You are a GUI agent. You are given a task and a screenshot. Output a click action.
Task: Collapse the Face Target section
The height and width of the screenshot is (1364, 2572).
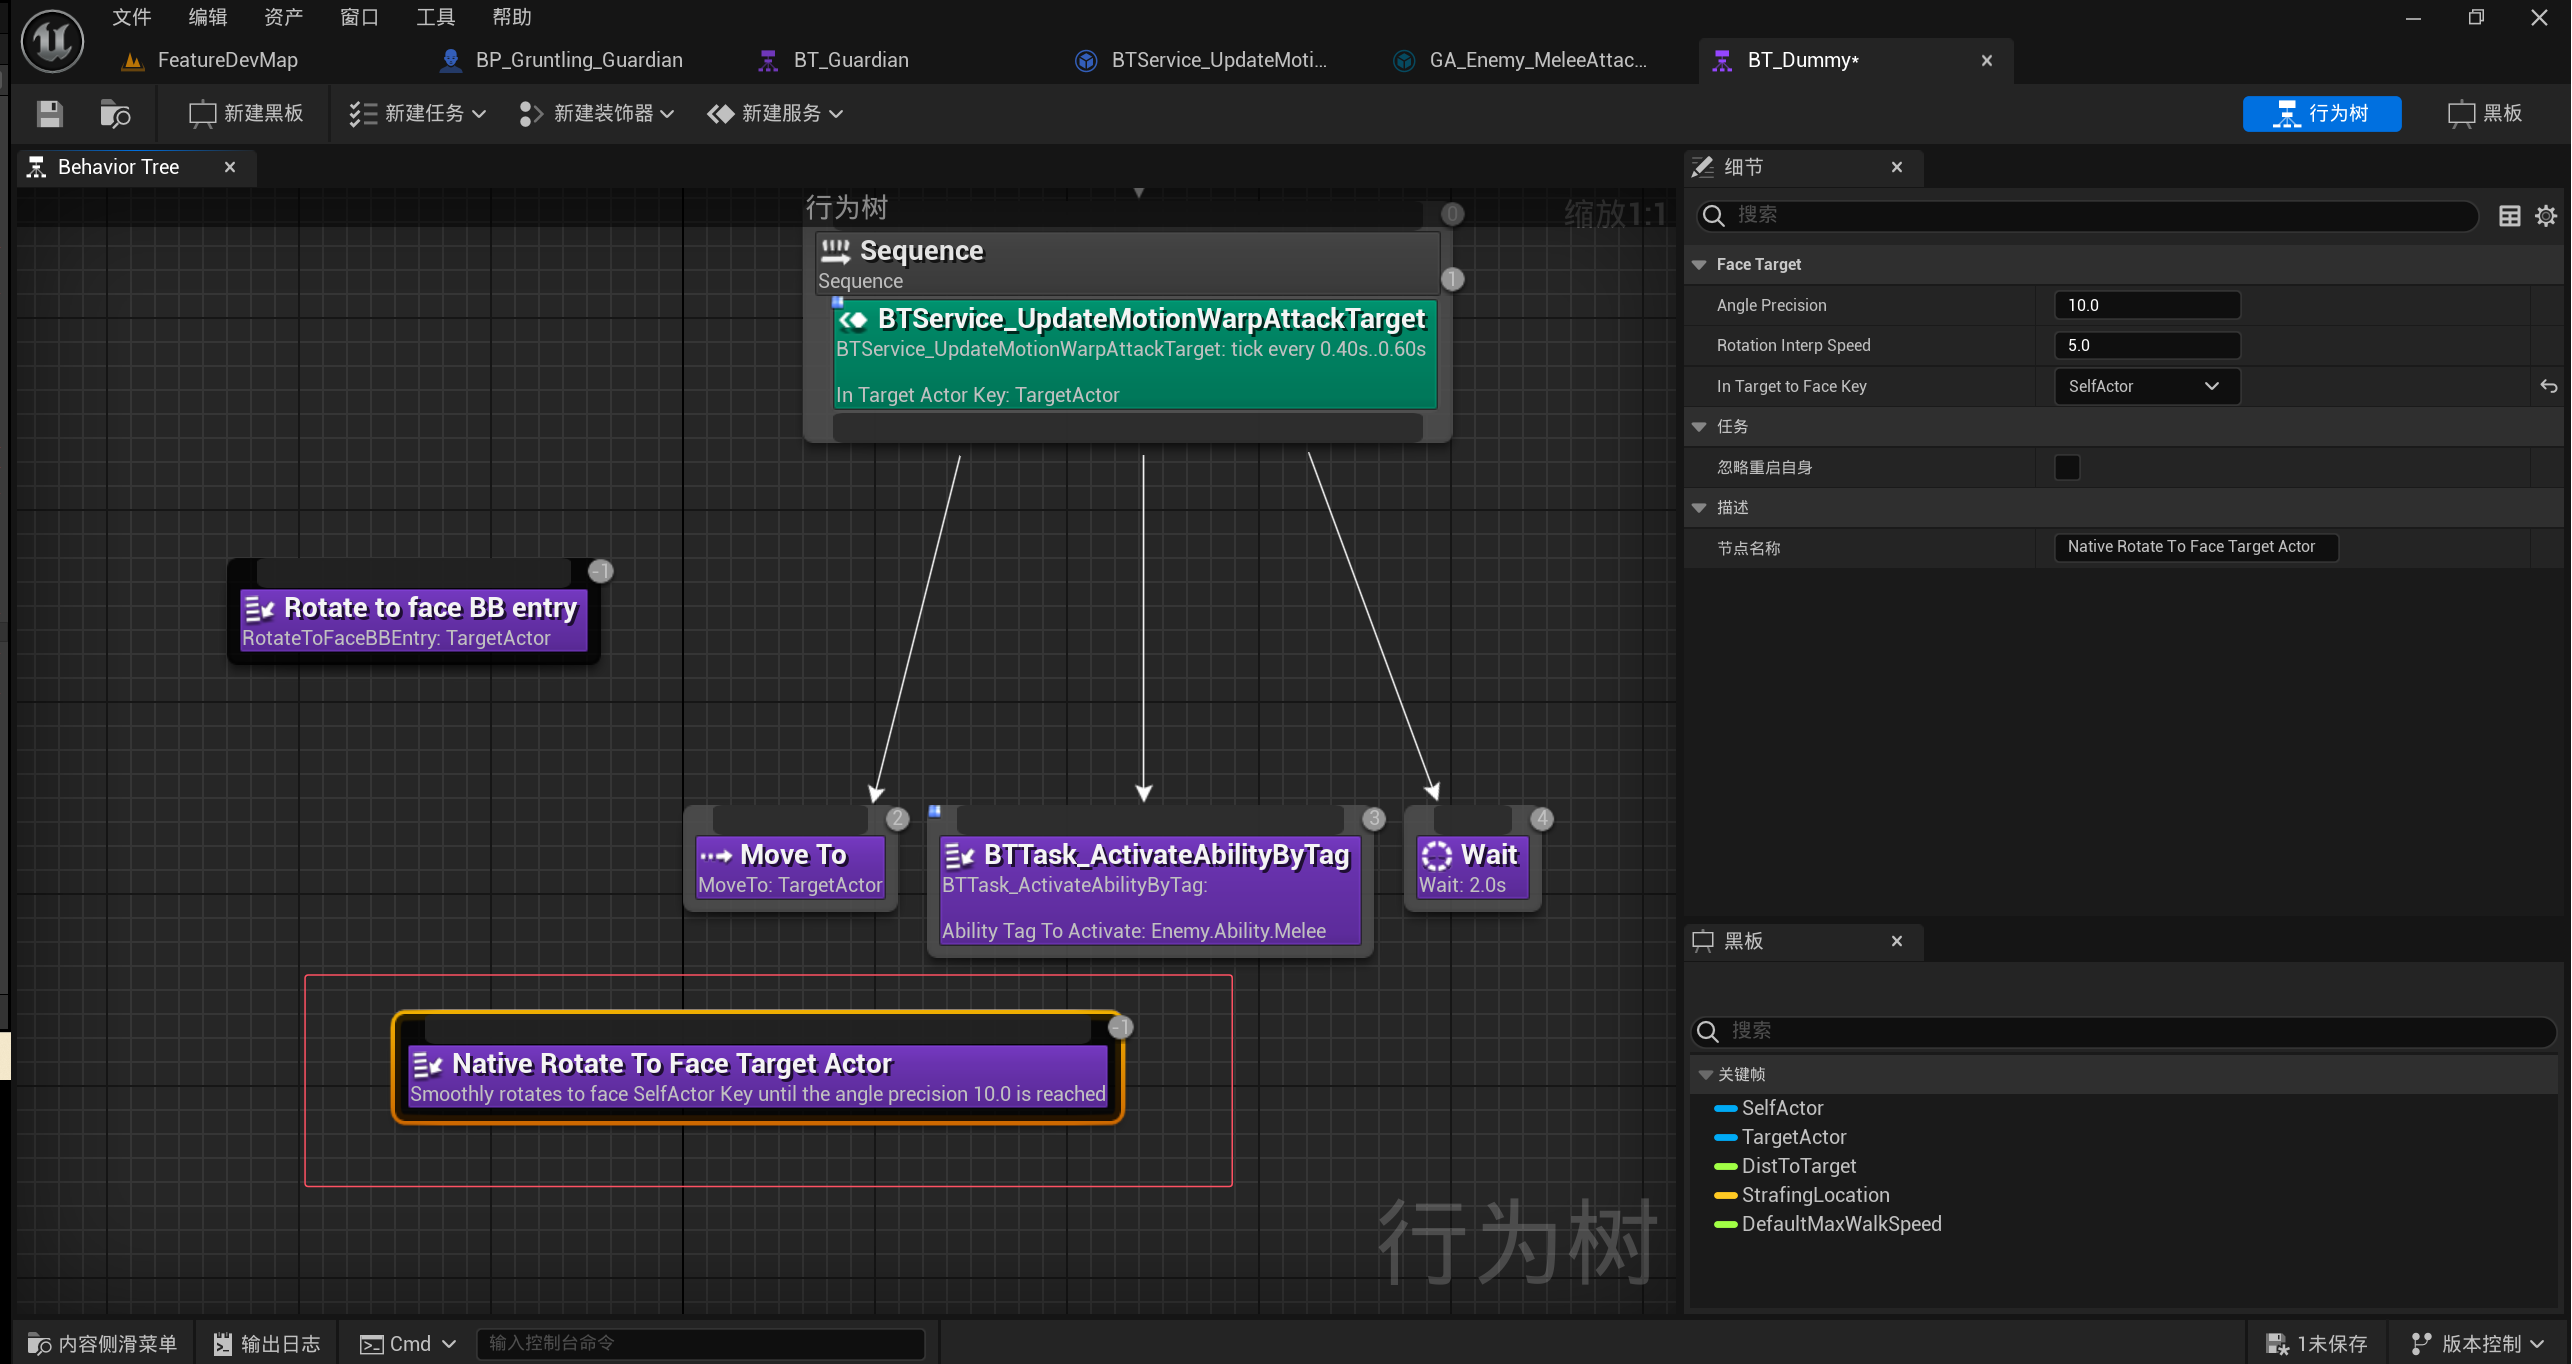[x=1699, y=264]
